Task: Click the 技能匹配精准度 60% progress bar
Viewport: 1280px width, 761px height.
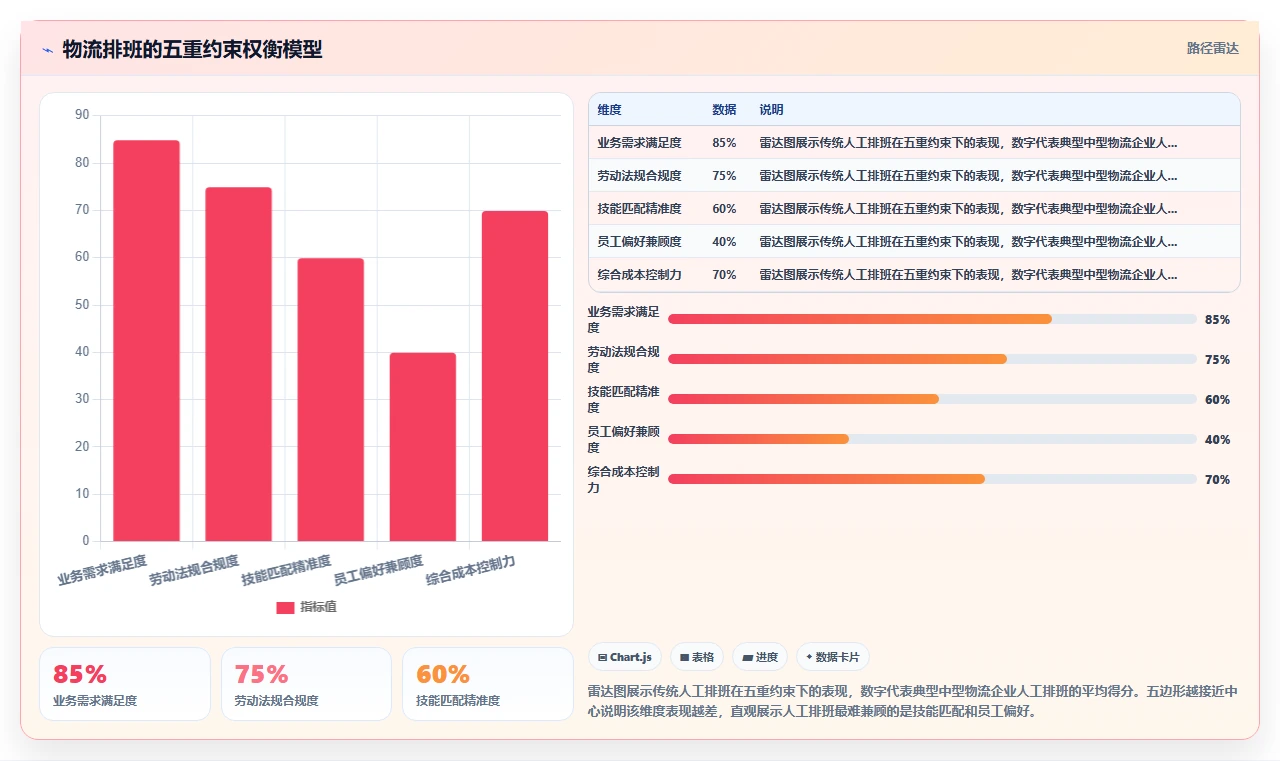Action: coord(932,399)
